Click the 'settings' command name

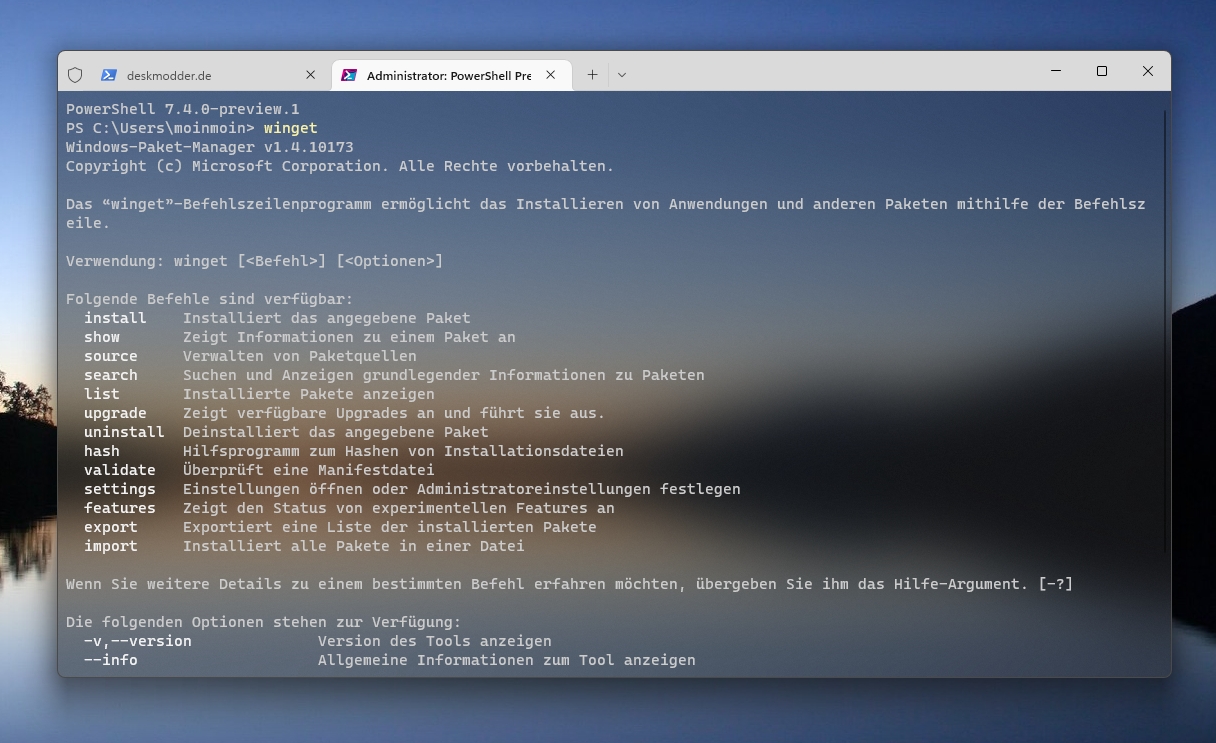coord(120,489)
